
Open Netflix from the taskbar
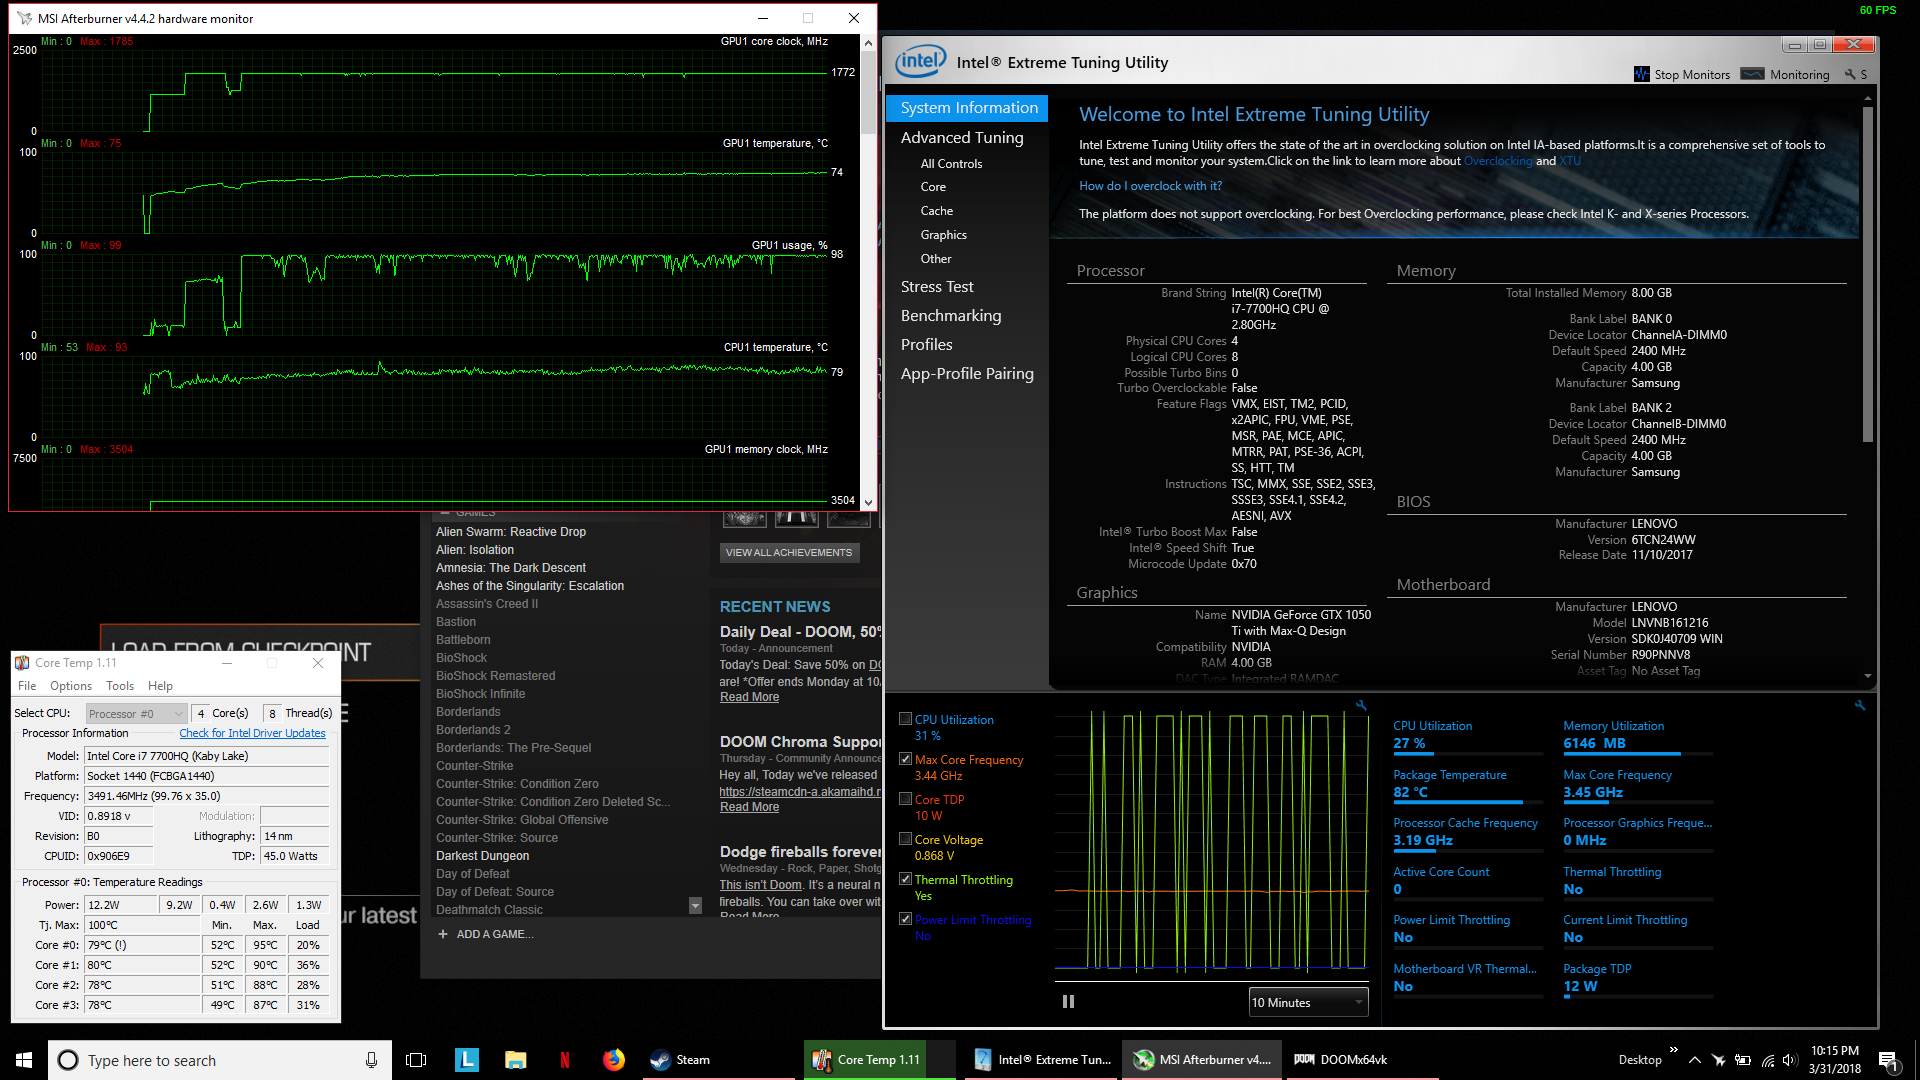(x=565, y=1060)
